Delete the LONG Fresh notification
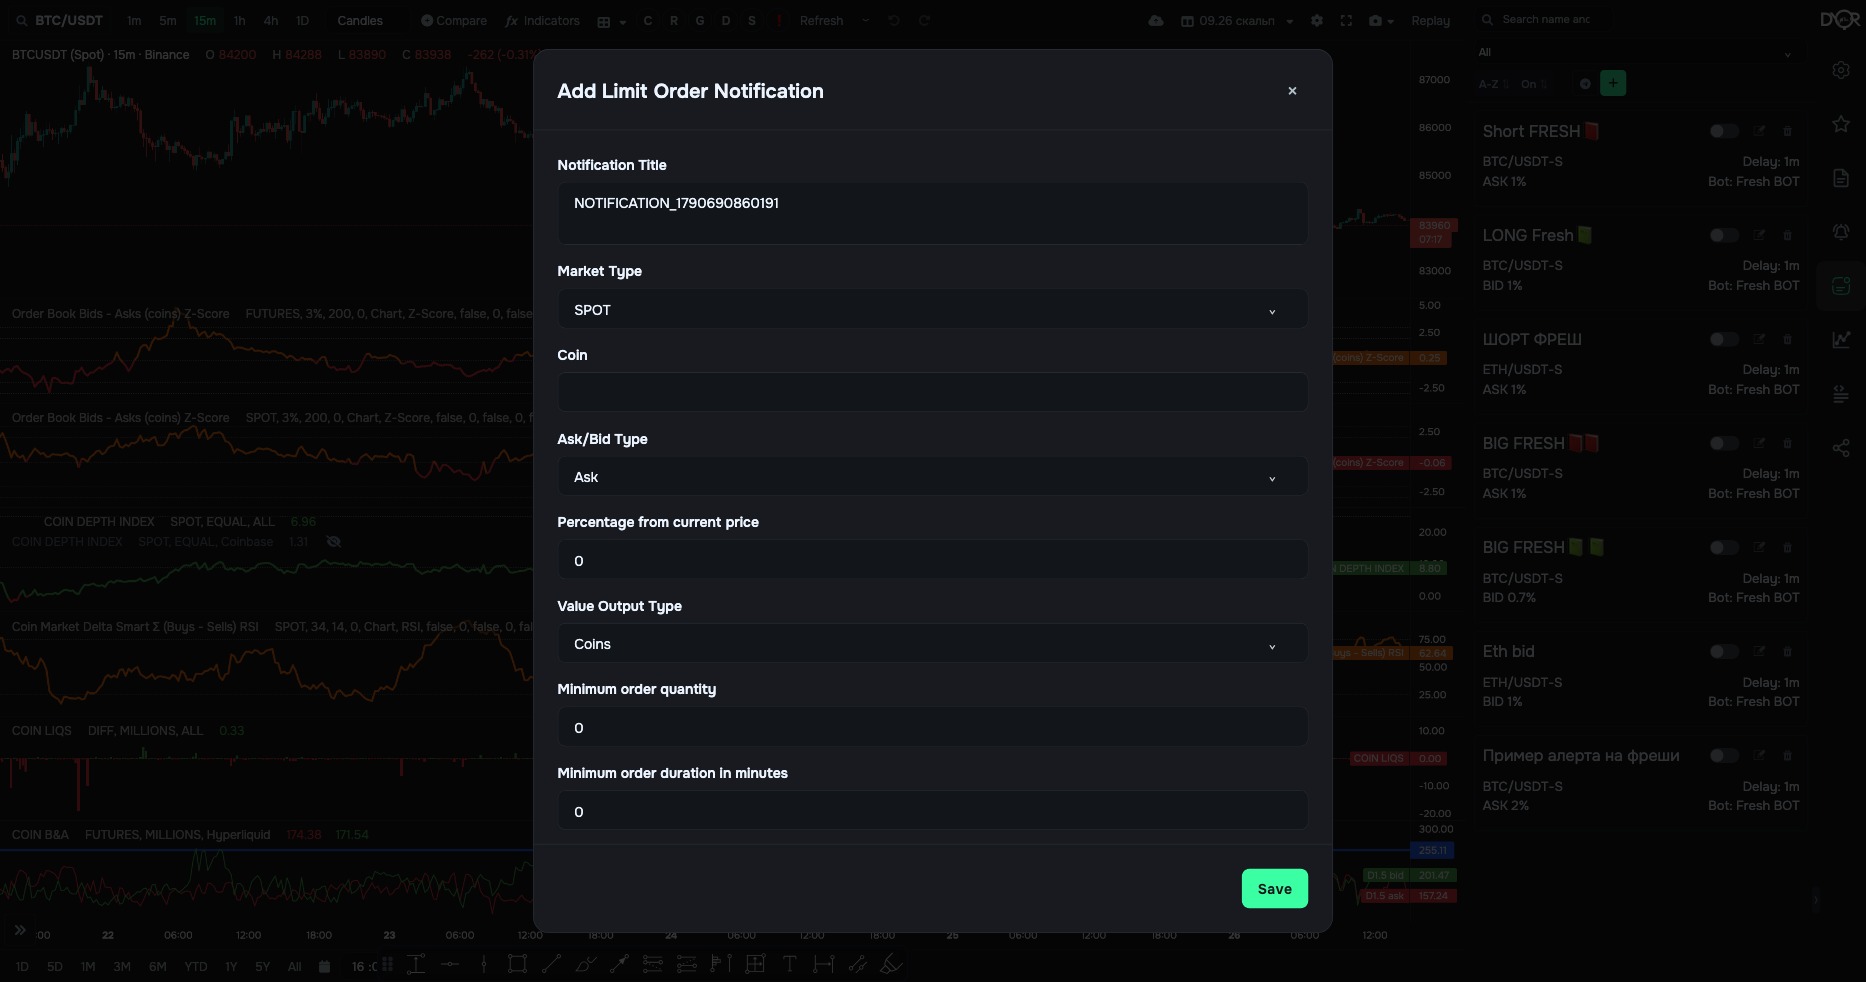This screenshot has height=982, width=1866. tap(1787, 235)
